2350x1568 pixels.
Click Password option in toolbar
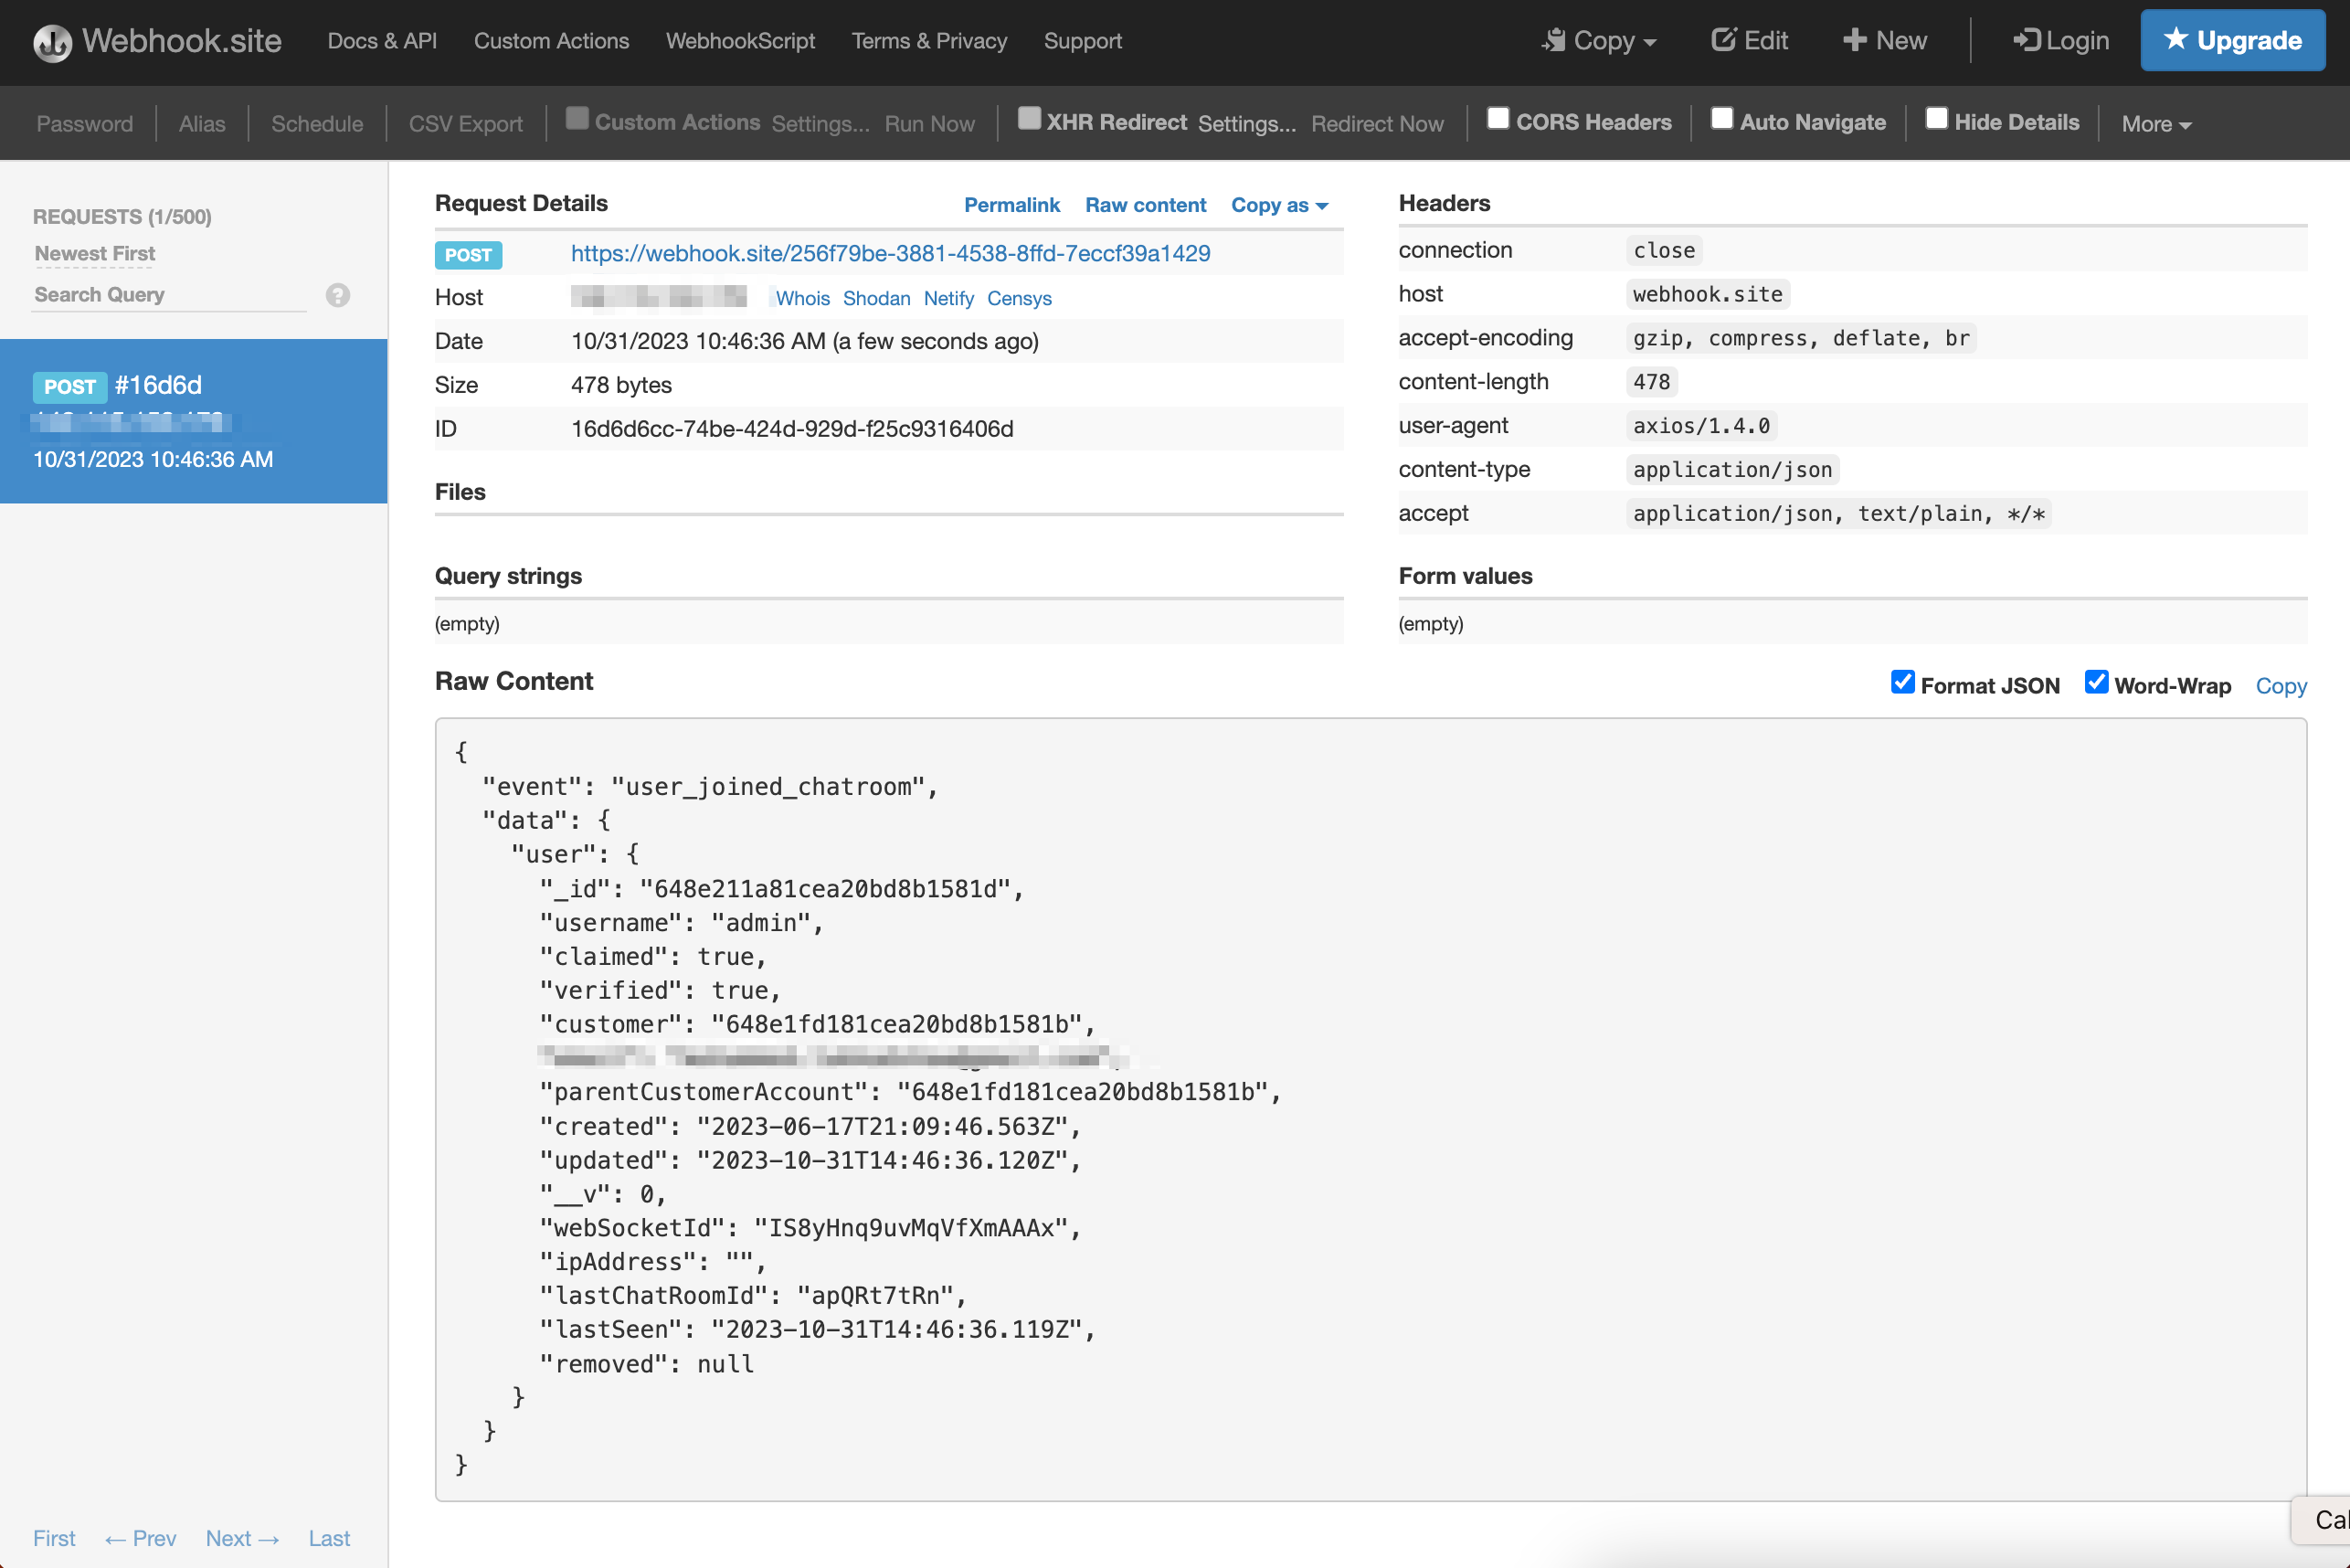(85, 124)
